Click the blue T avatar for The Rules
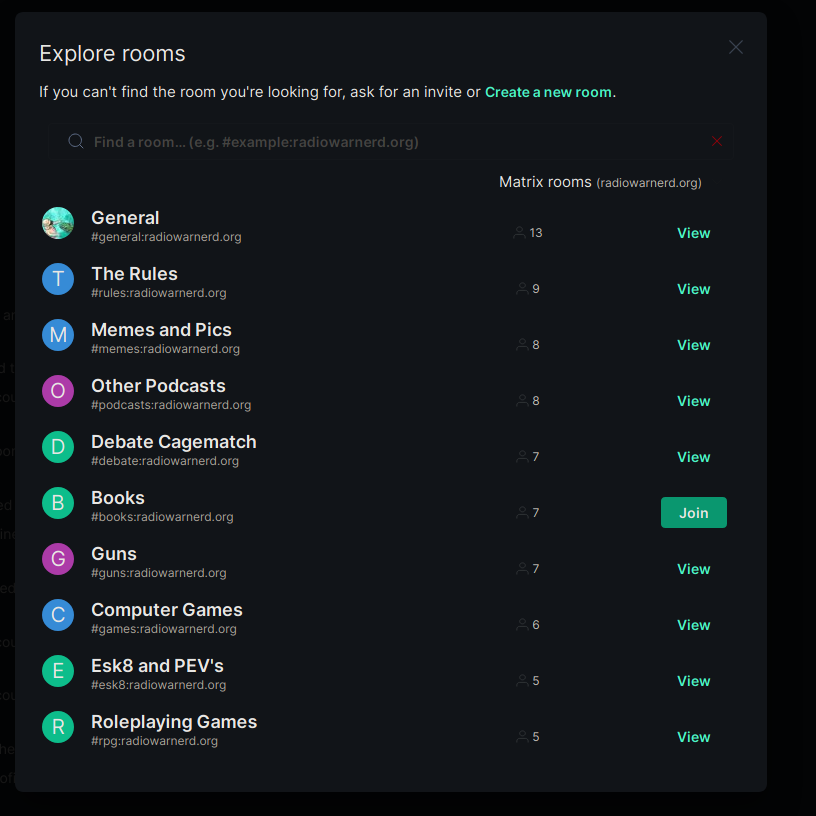This screenshot has width=816, height=816. (58, 279)
